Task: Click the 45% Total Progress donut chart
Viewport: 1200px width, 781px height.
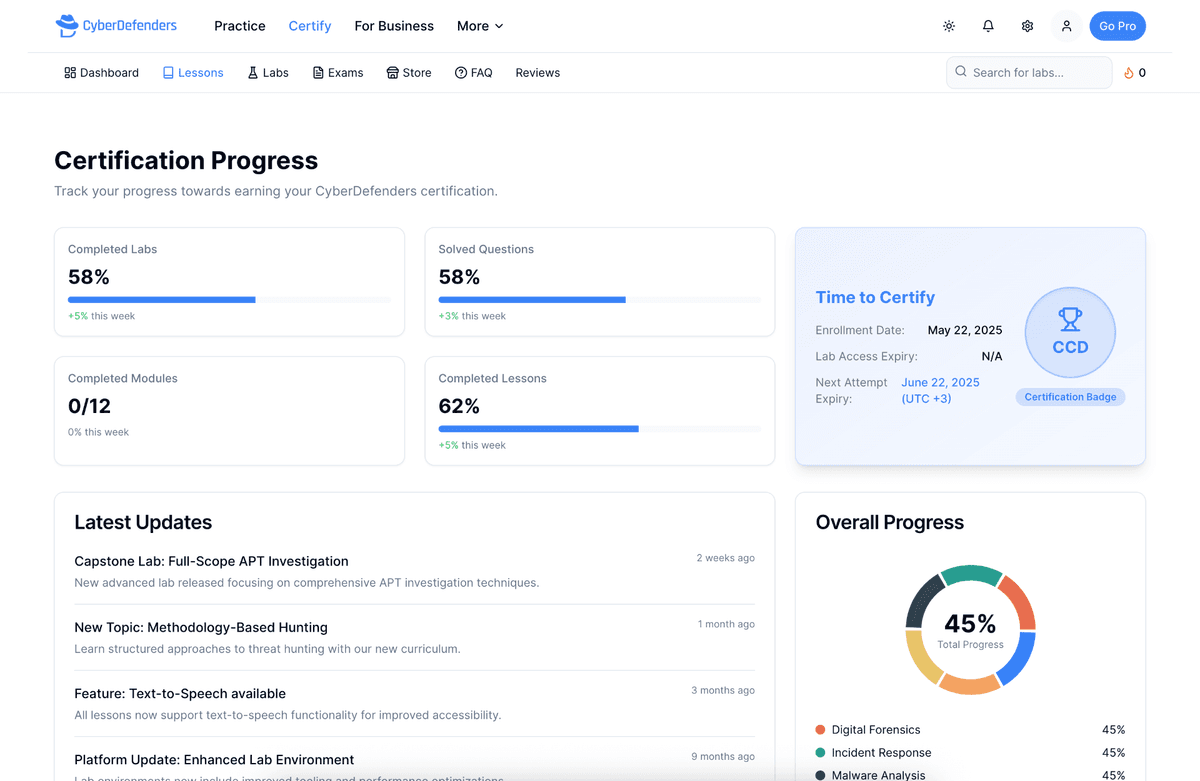Action: click(970, 630)
